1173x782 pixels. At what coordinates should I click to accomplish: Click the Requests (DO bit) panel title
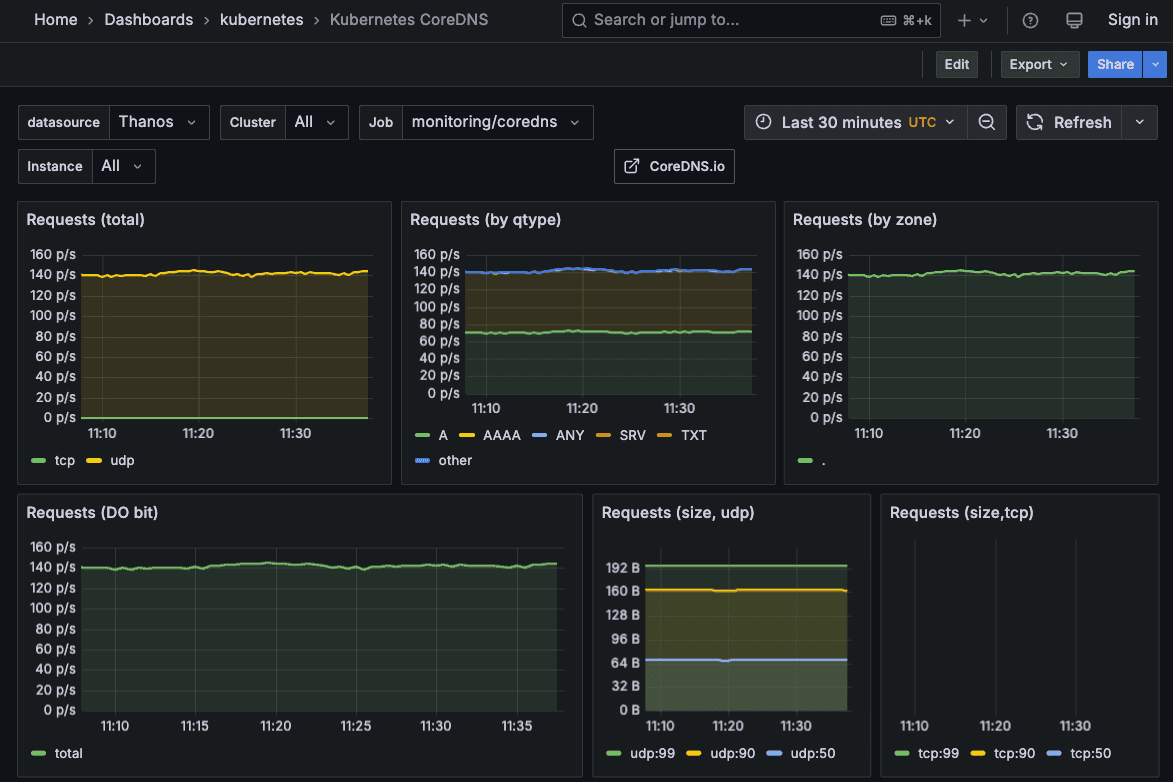click(x=92, y=513)
